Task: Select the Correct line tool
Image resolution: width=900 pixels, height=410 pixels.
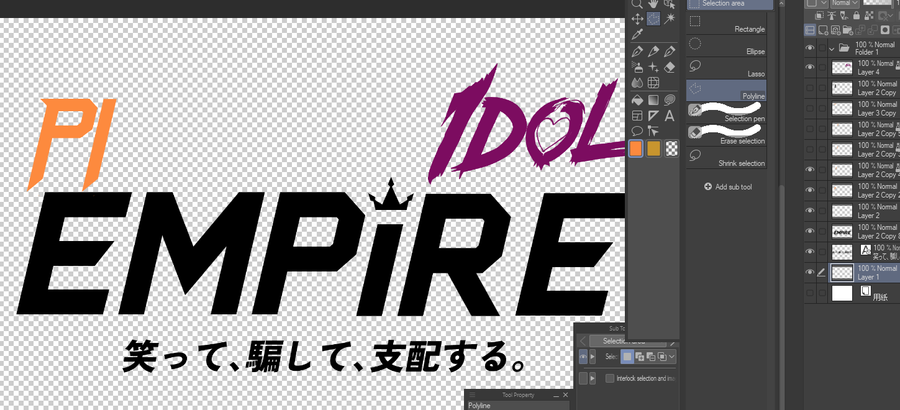Action: tap(653, 130)
